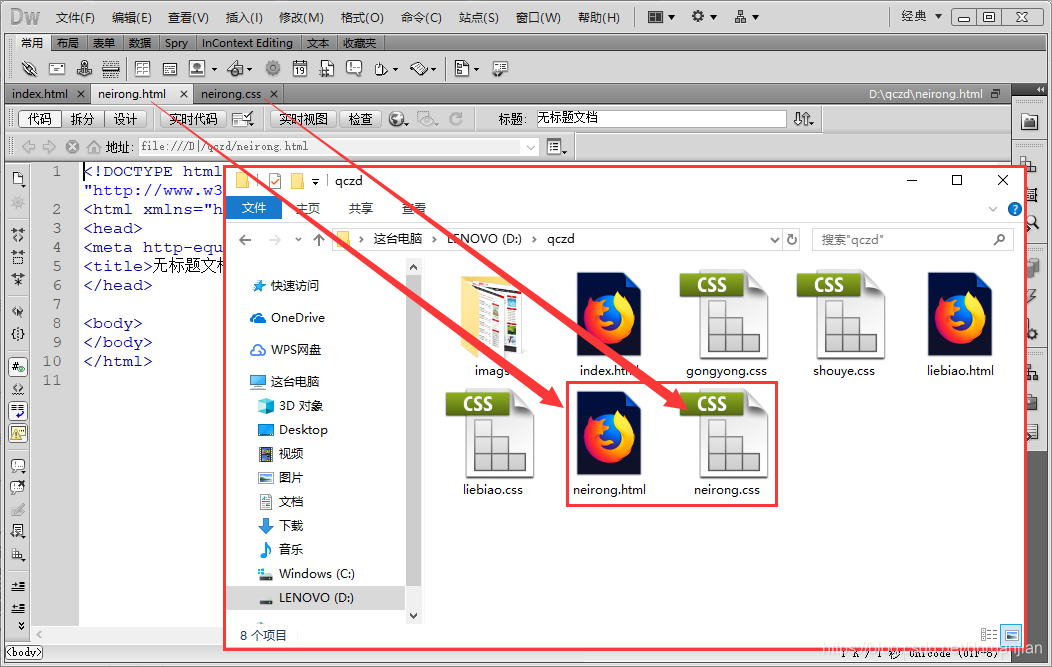Open the image insert dropdown arrow
This screenshot has width=1052, height=667.
(215, 69)
